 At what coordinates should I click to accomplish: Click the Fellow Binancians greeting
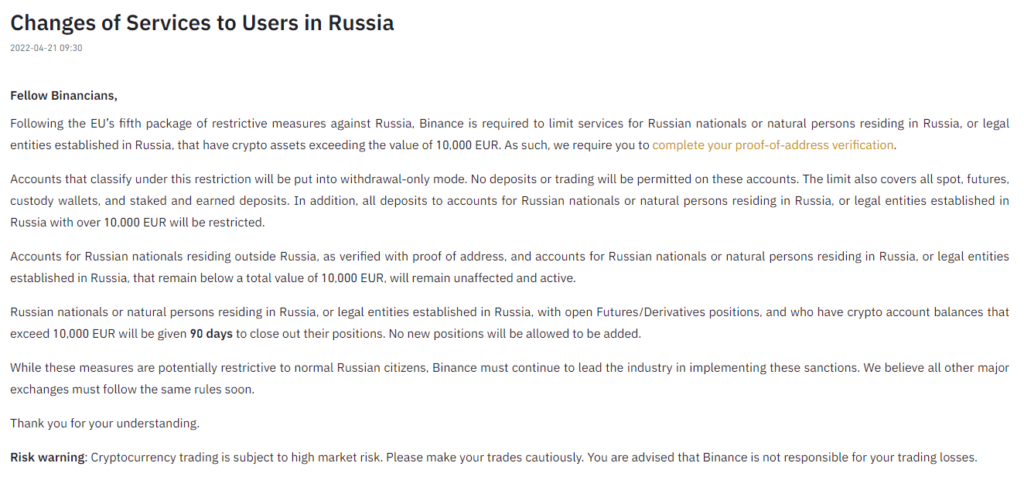point(63,96)
